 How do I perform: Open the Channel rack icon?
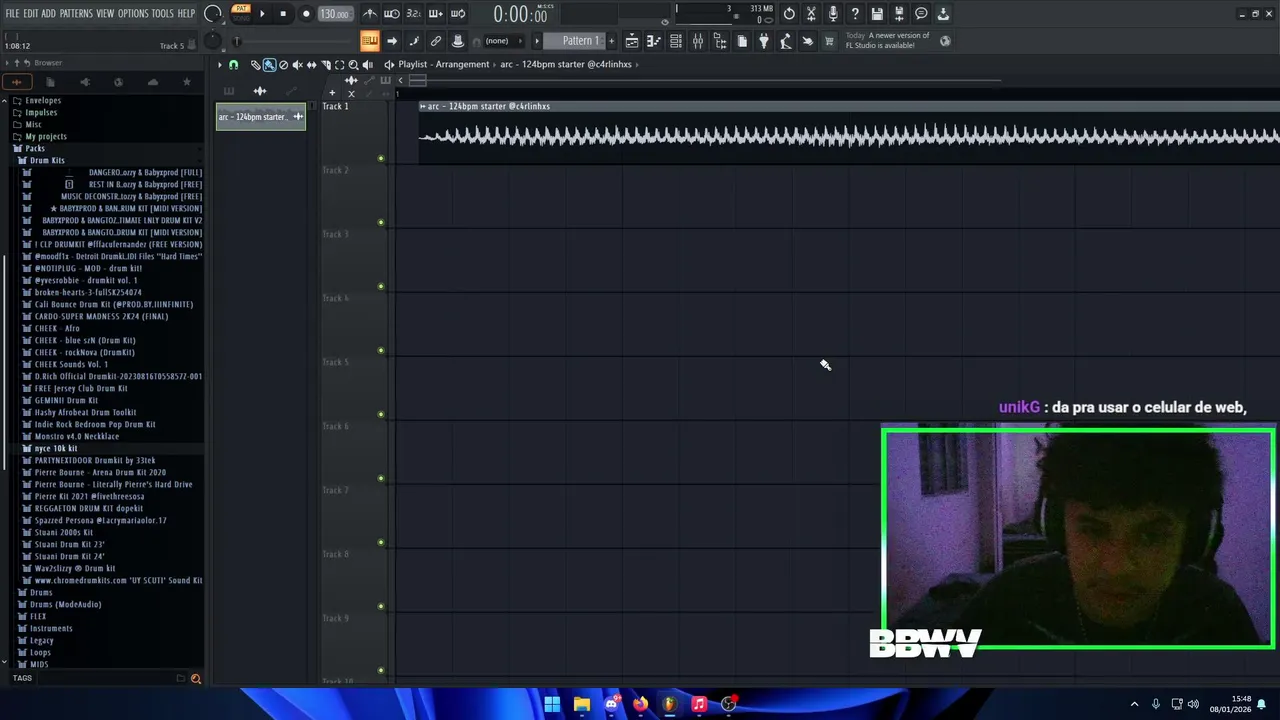(x=676, y=41)
